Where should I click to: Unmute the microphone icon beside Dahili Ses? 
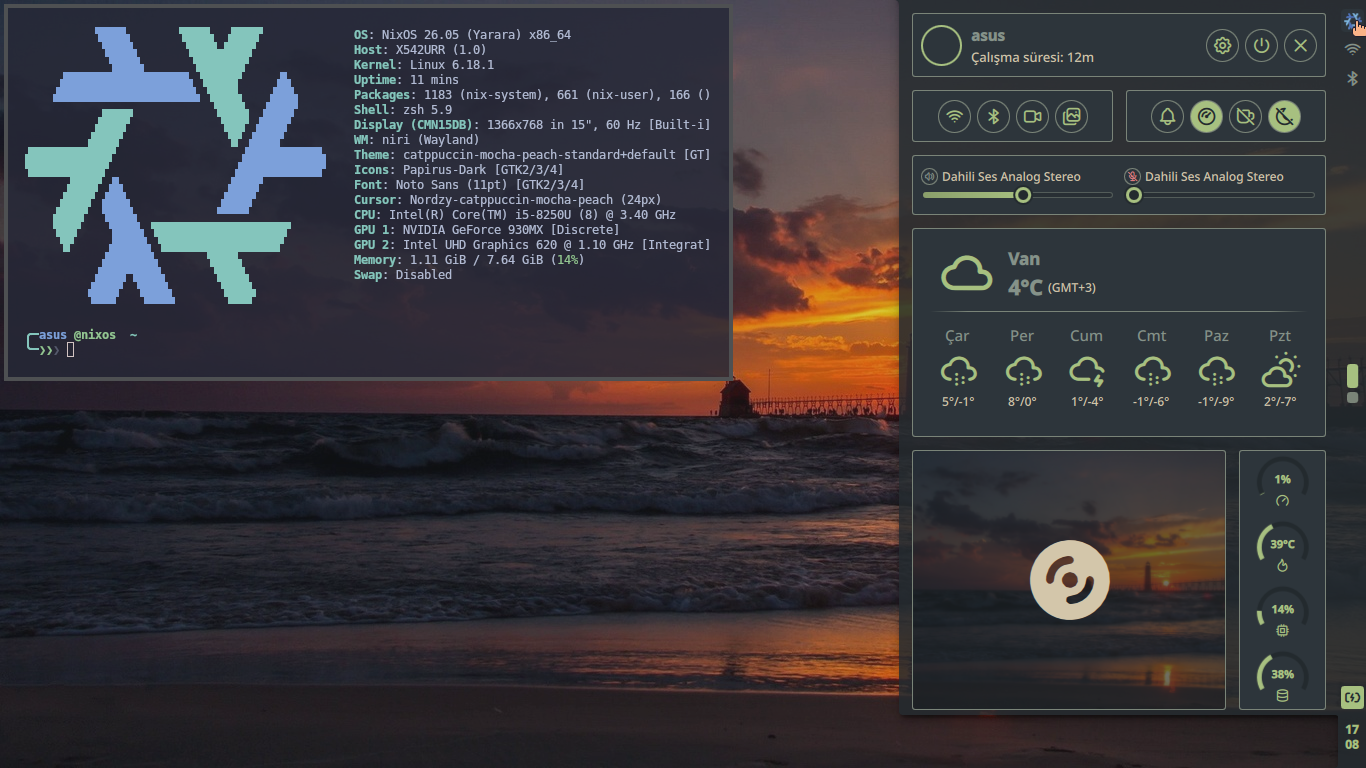point(1132,177)
